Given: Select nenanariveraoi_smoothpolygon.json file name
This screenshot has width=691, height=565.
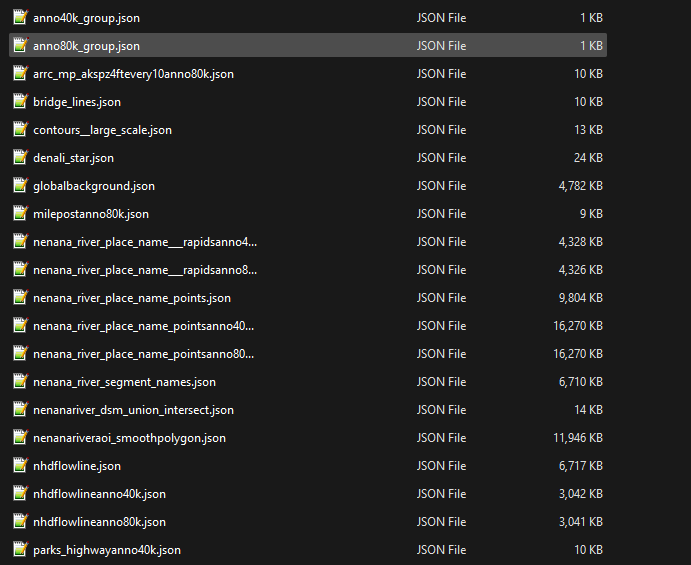Looking at the screenshot, I should 129,438.
